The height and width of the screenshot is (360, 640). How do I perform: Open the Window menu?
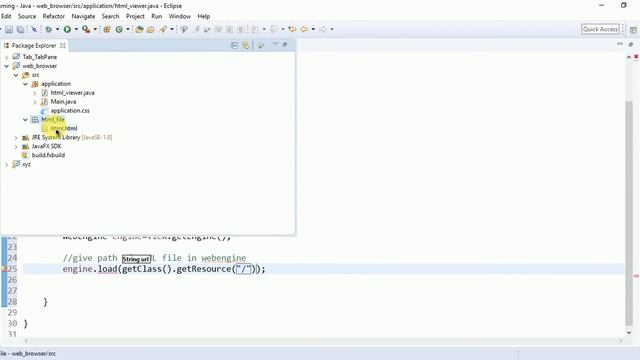click(x=180, y=16)
